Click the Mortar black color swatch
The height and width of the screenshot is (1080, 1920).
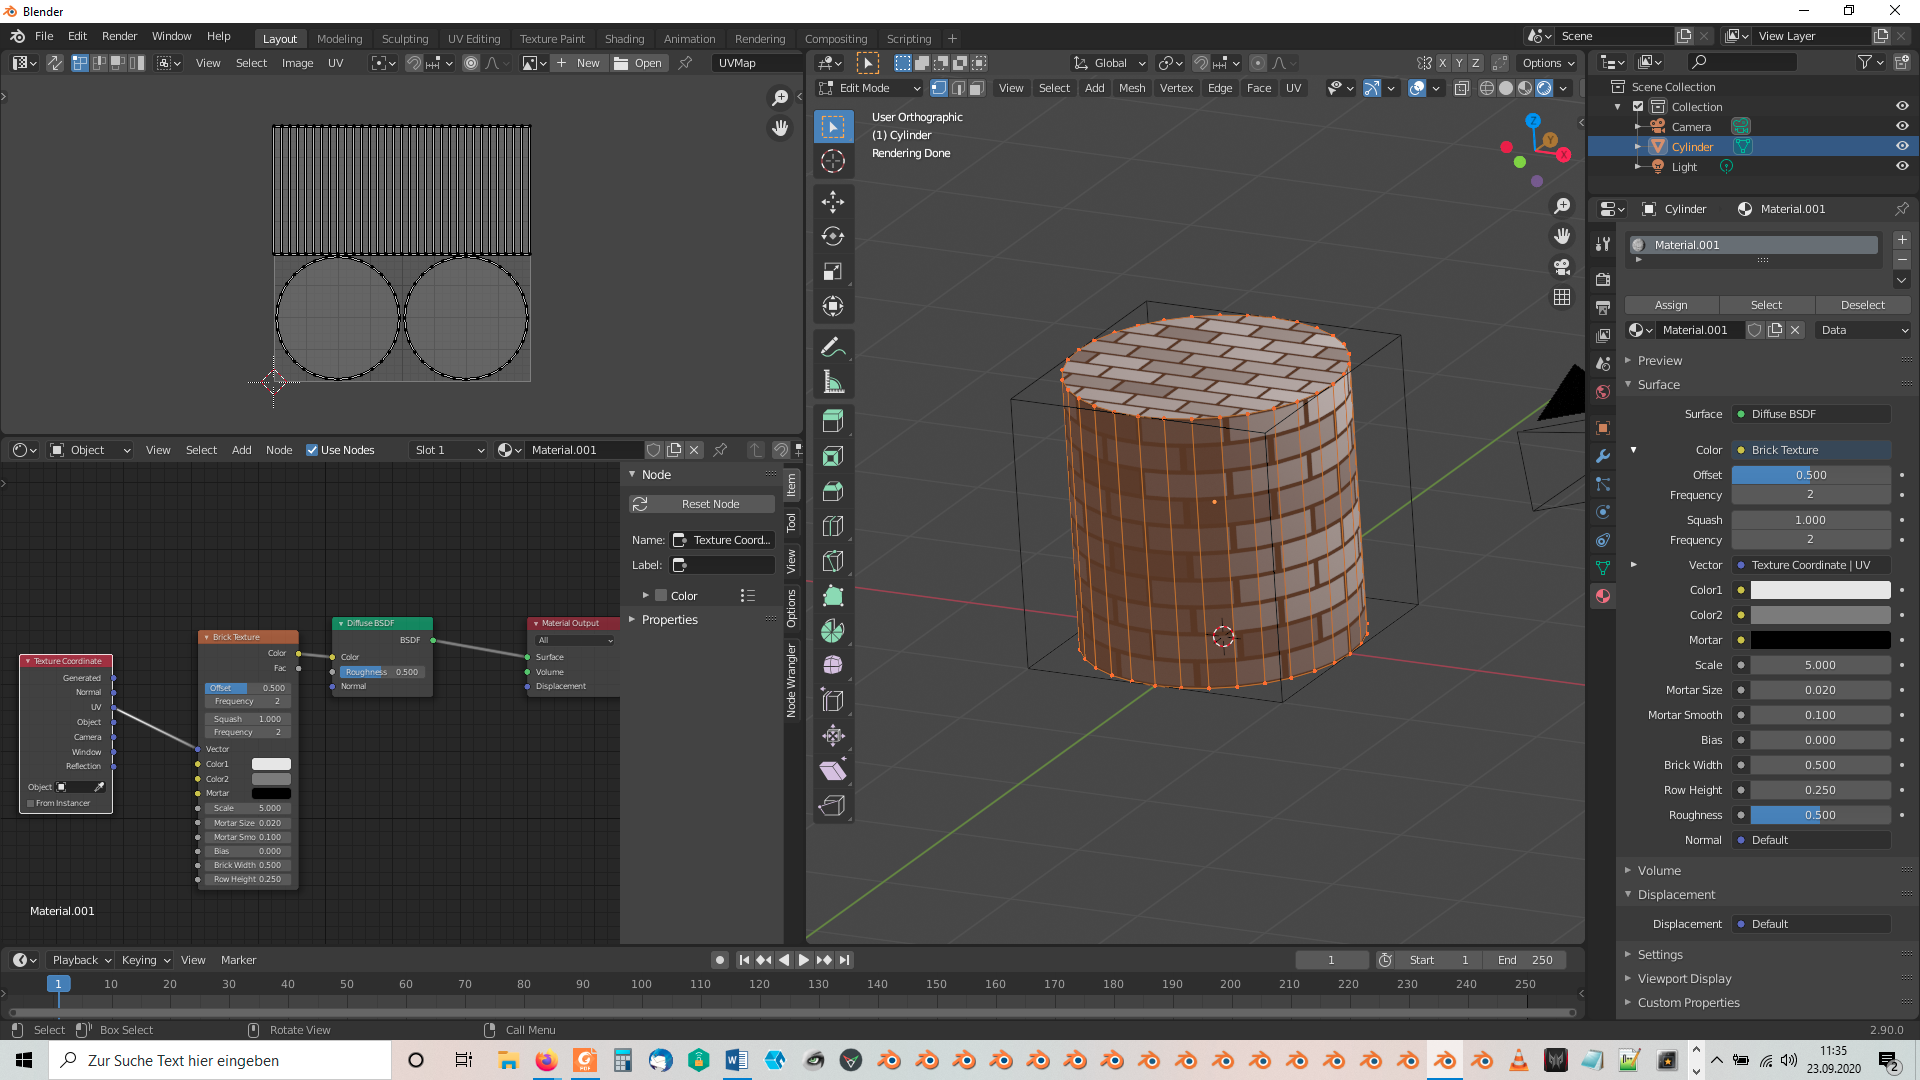pyautogui.click(x=1819, y=640)
